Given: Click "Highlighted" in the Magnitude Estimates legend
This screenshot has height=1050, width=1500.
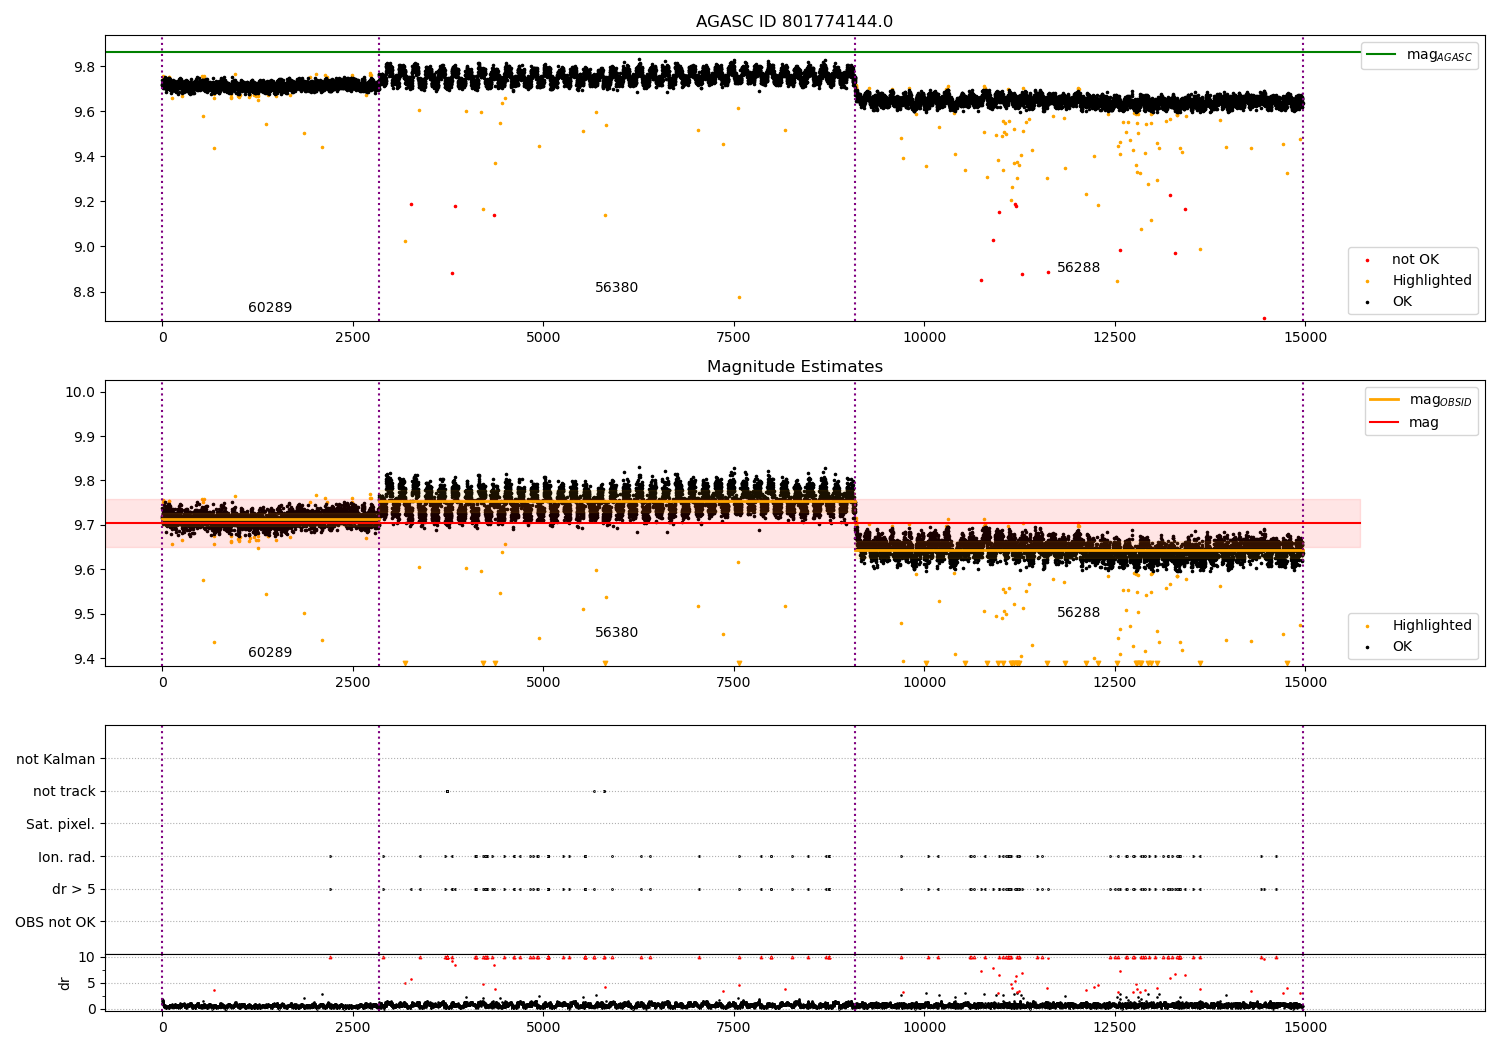Looking at the screenshot, I should pos(1432,626).
